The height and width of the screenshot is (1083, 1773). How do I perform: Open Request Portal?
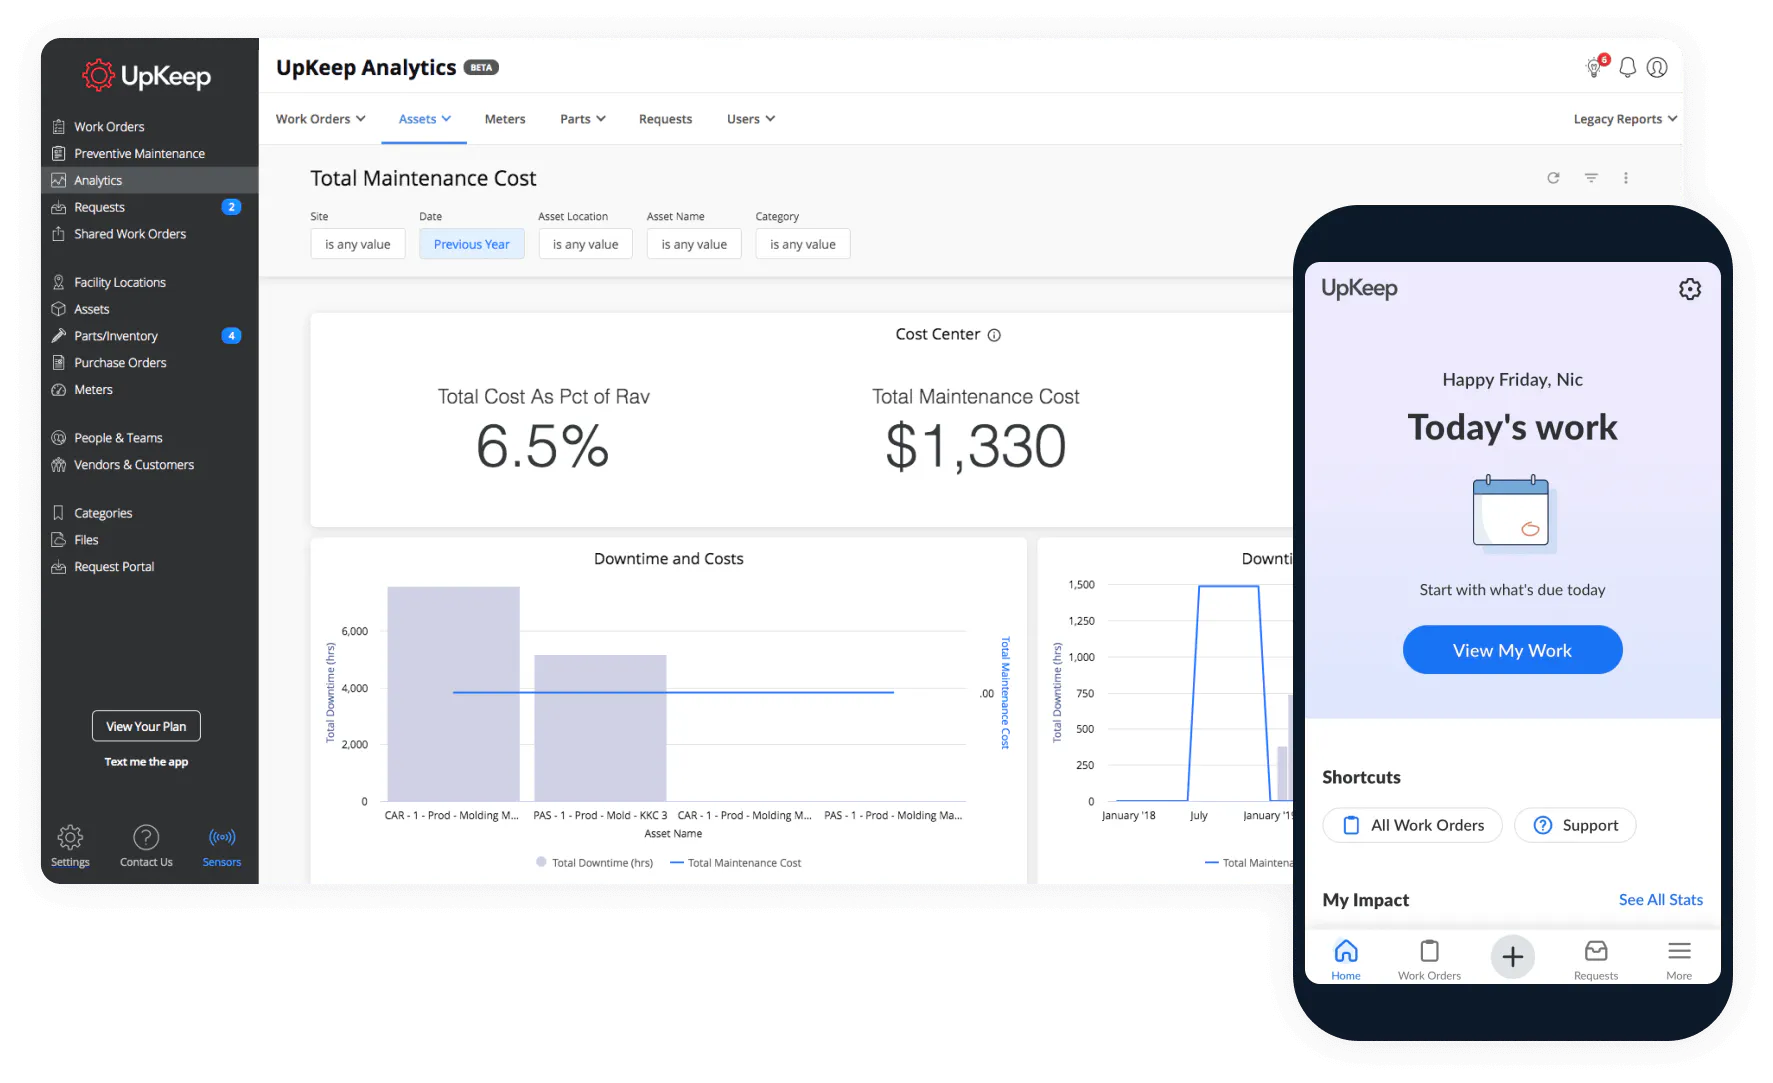pos(148,567)
